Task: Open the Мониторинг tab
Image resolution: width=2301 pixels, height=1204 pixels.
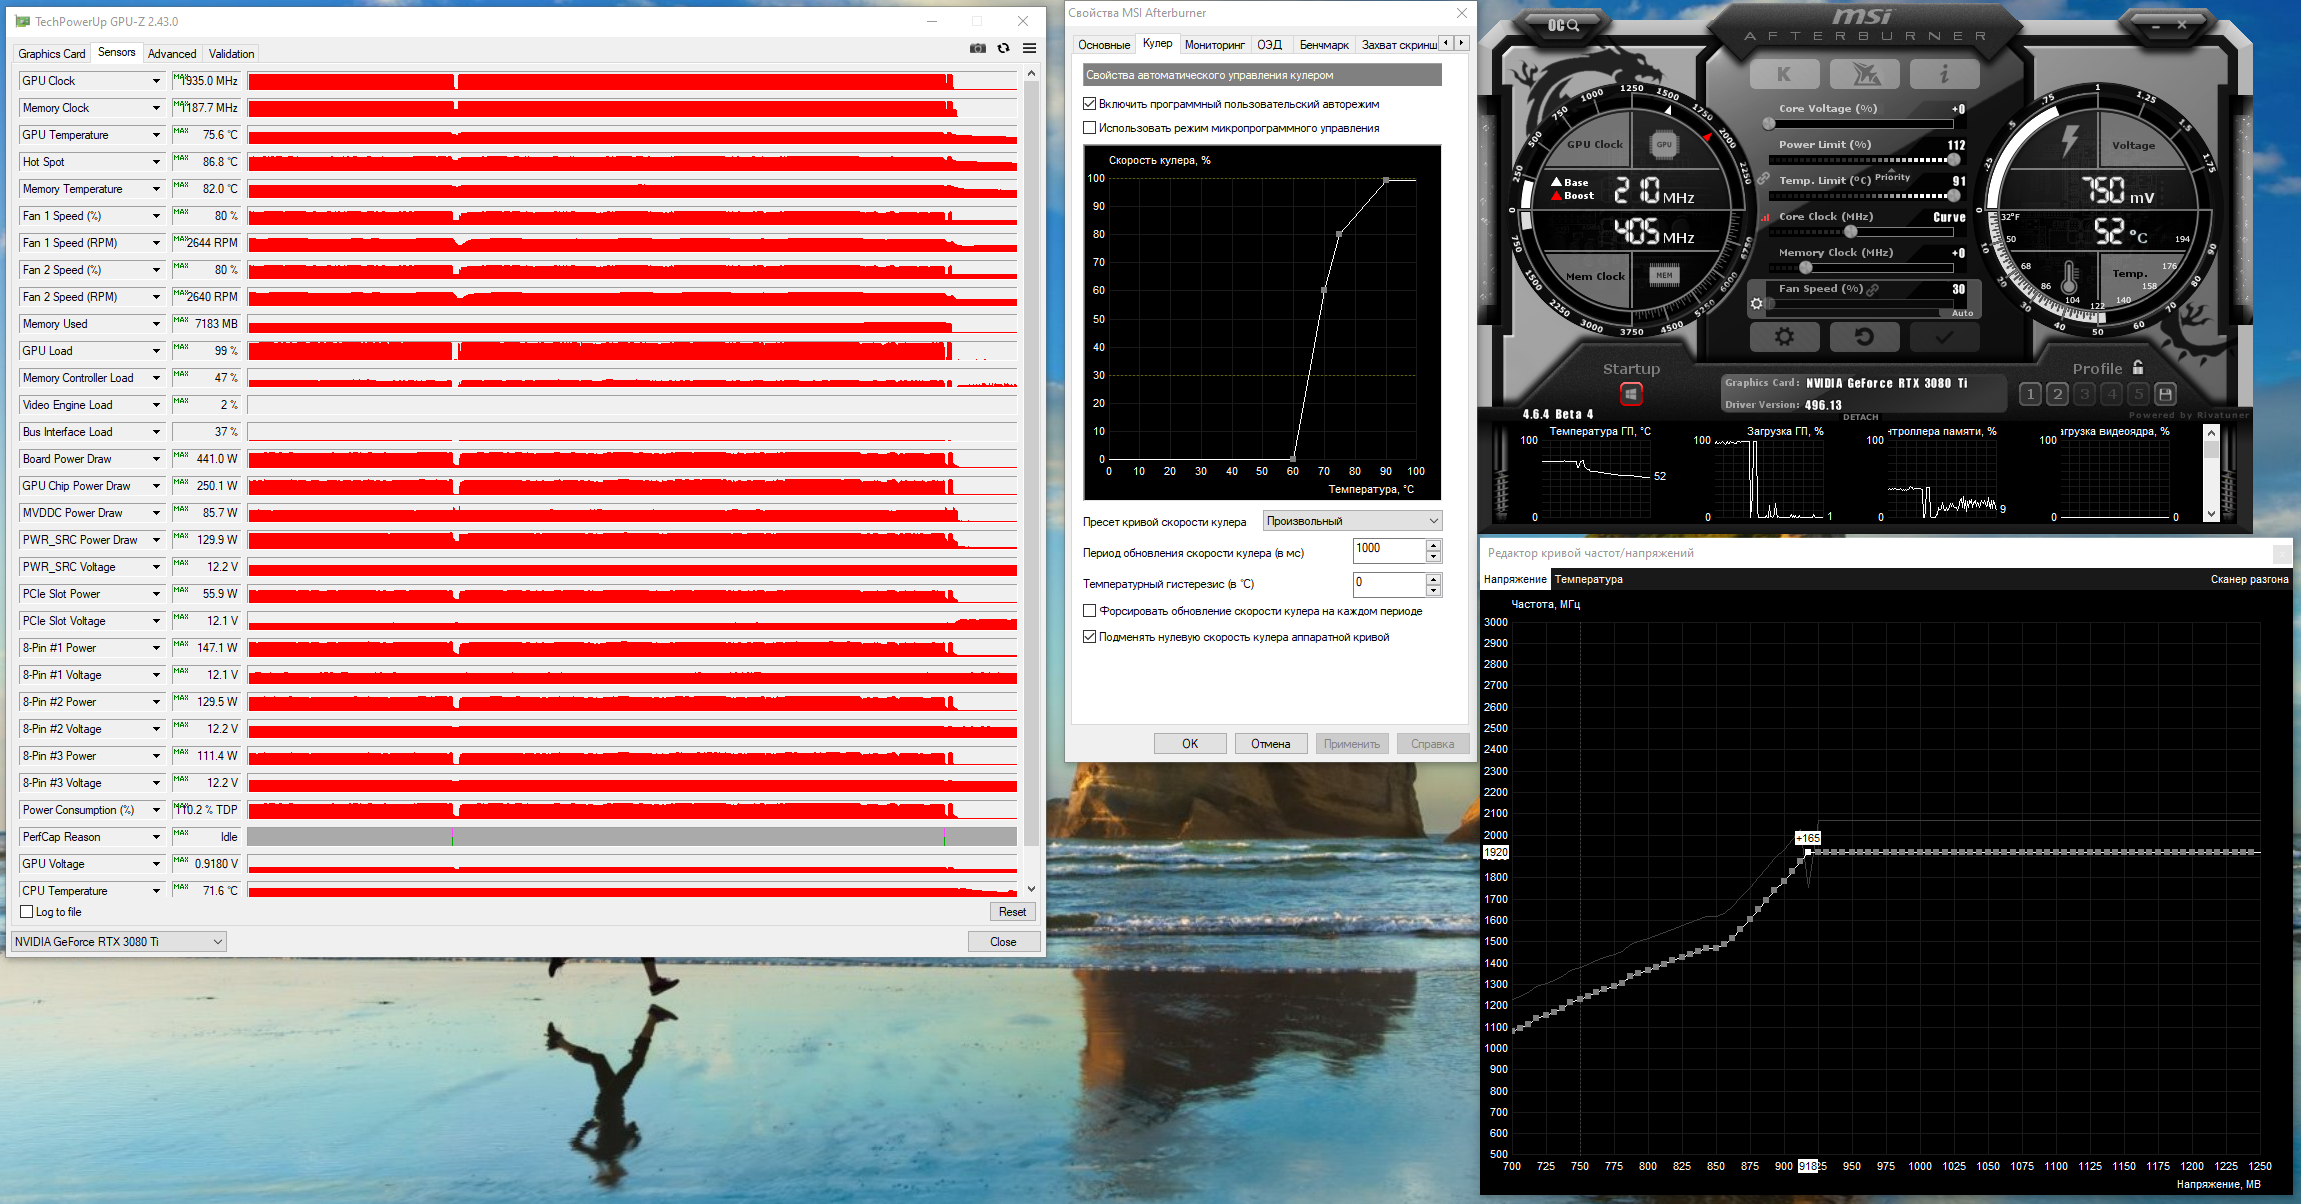Action: (x=1214, y=45)
